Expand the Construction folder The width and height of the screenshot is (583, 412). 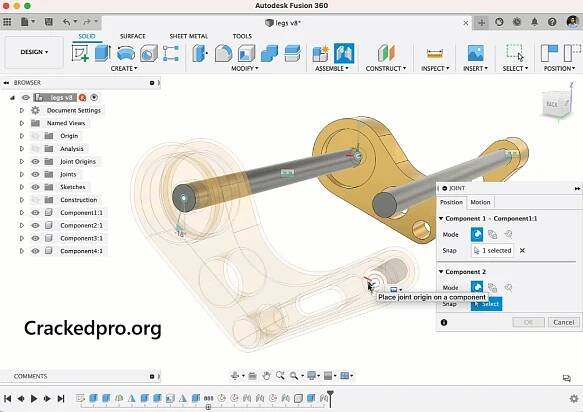tap(22, 200)
